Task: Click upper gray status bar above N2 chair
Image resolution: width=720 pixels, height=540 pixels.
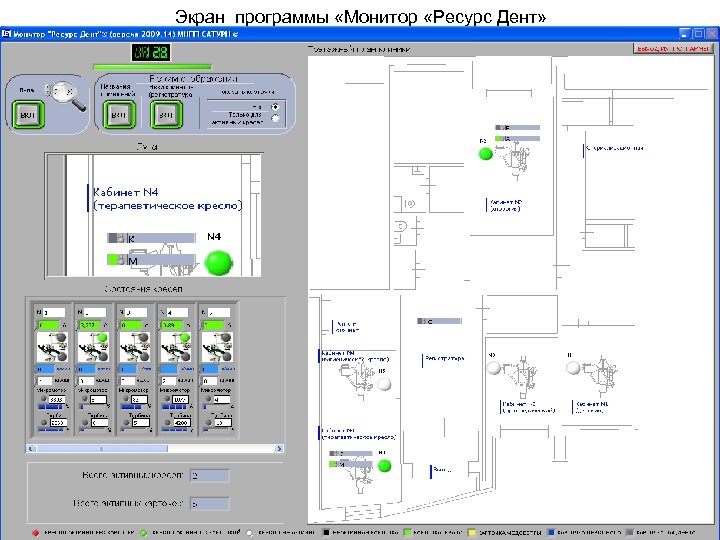Action: pos(518,127)
